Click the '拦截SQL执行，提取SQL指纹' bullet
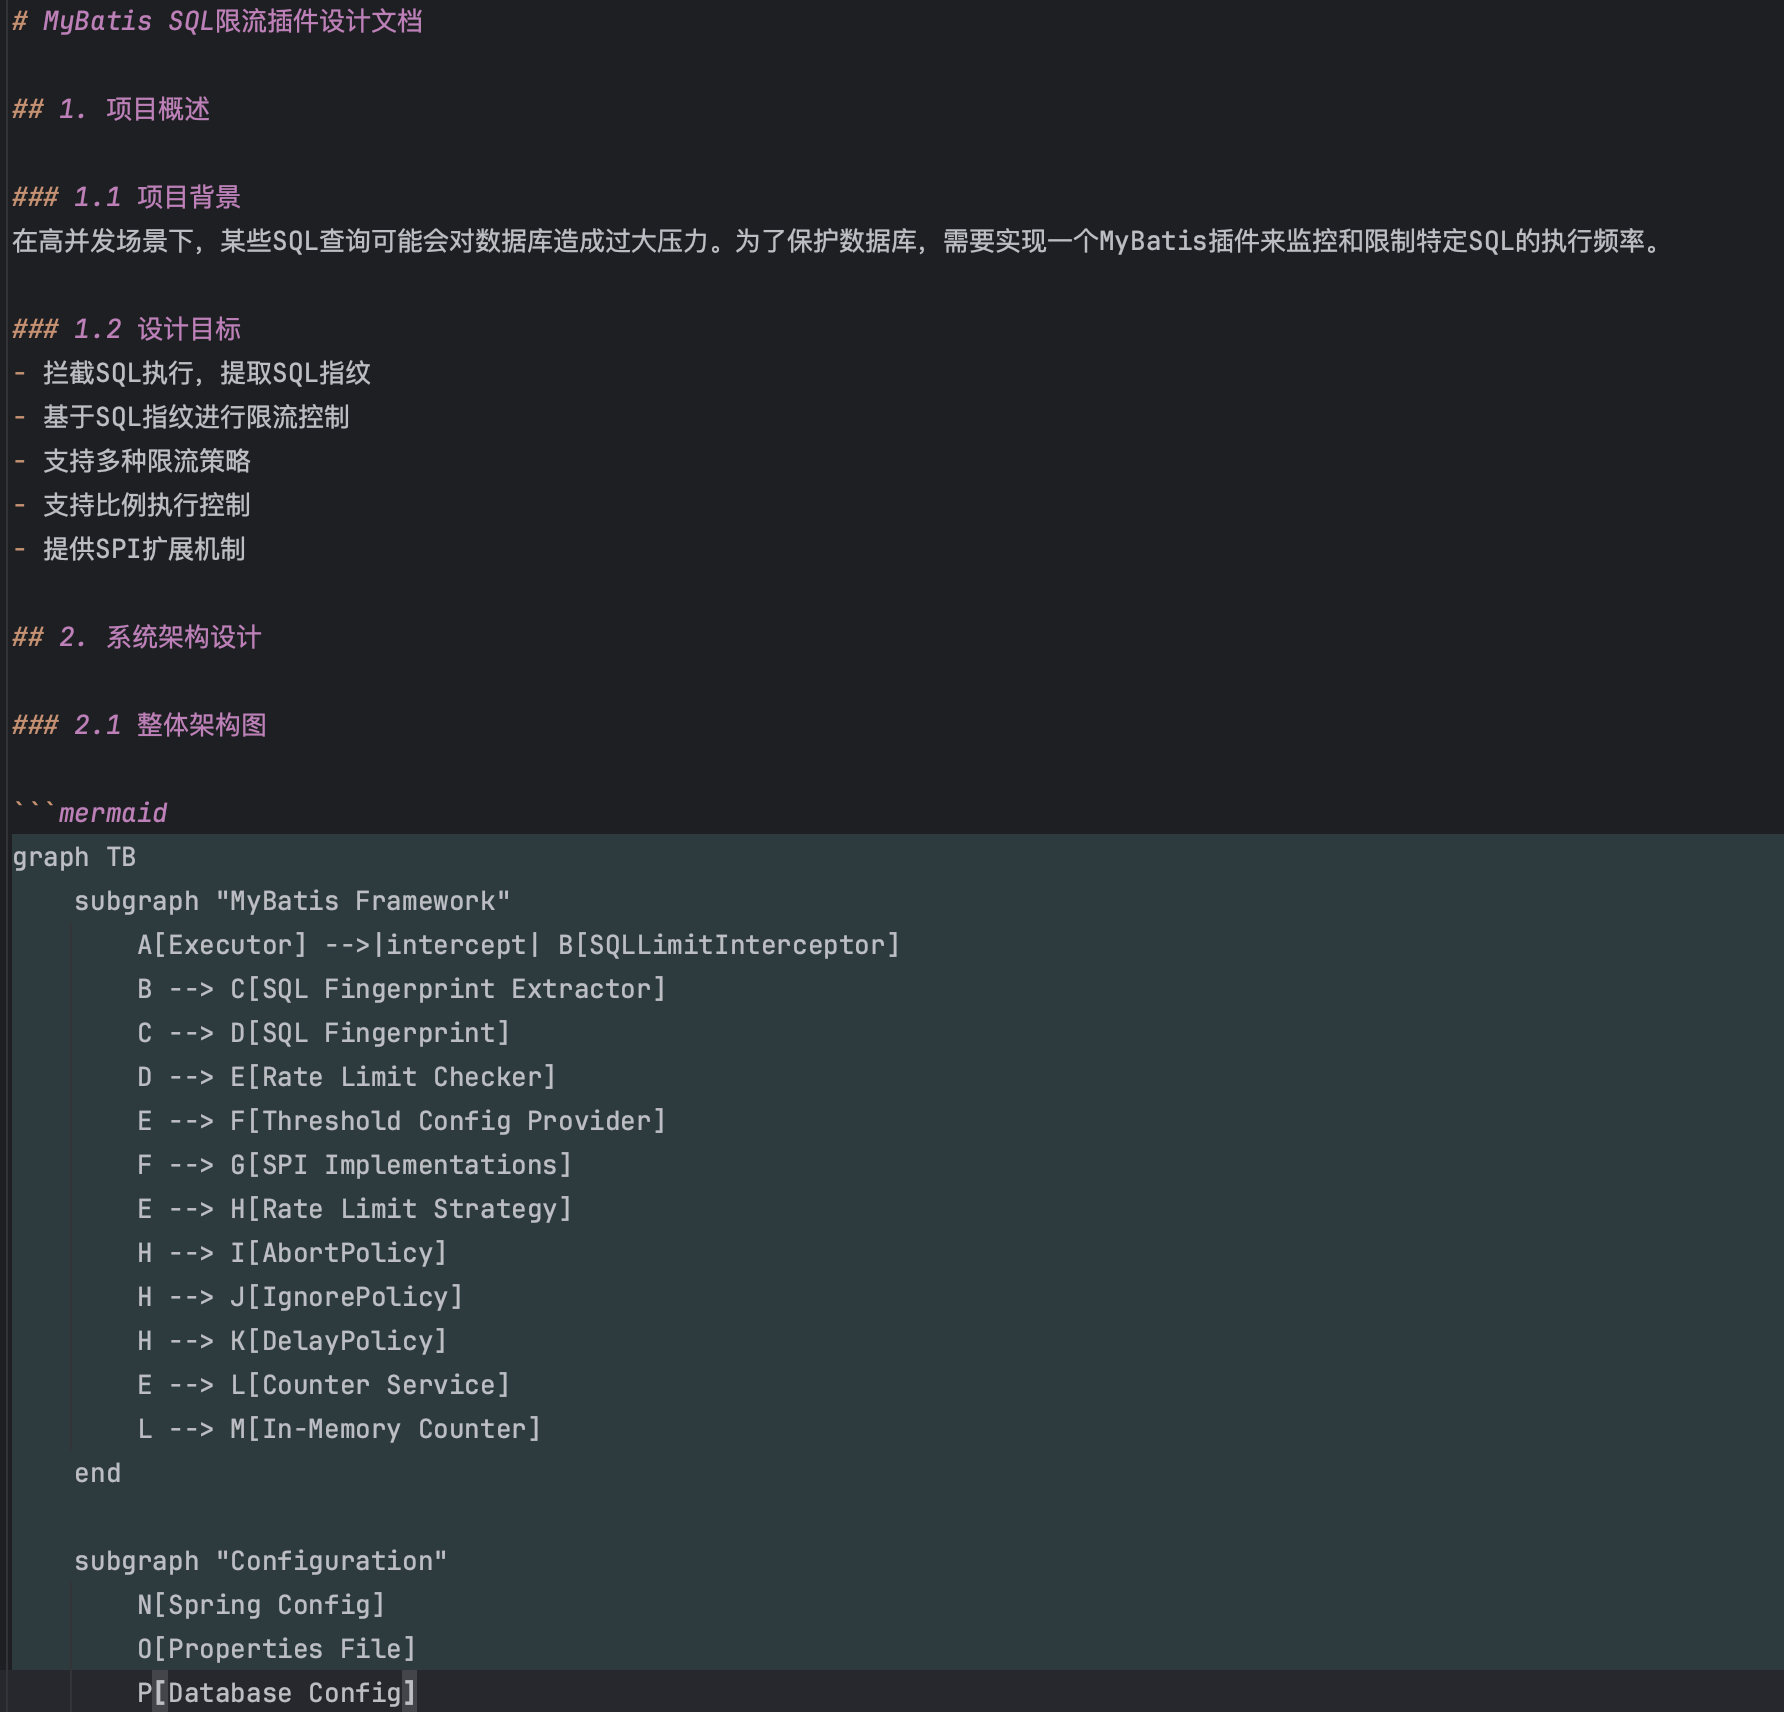 click(206, 373)
